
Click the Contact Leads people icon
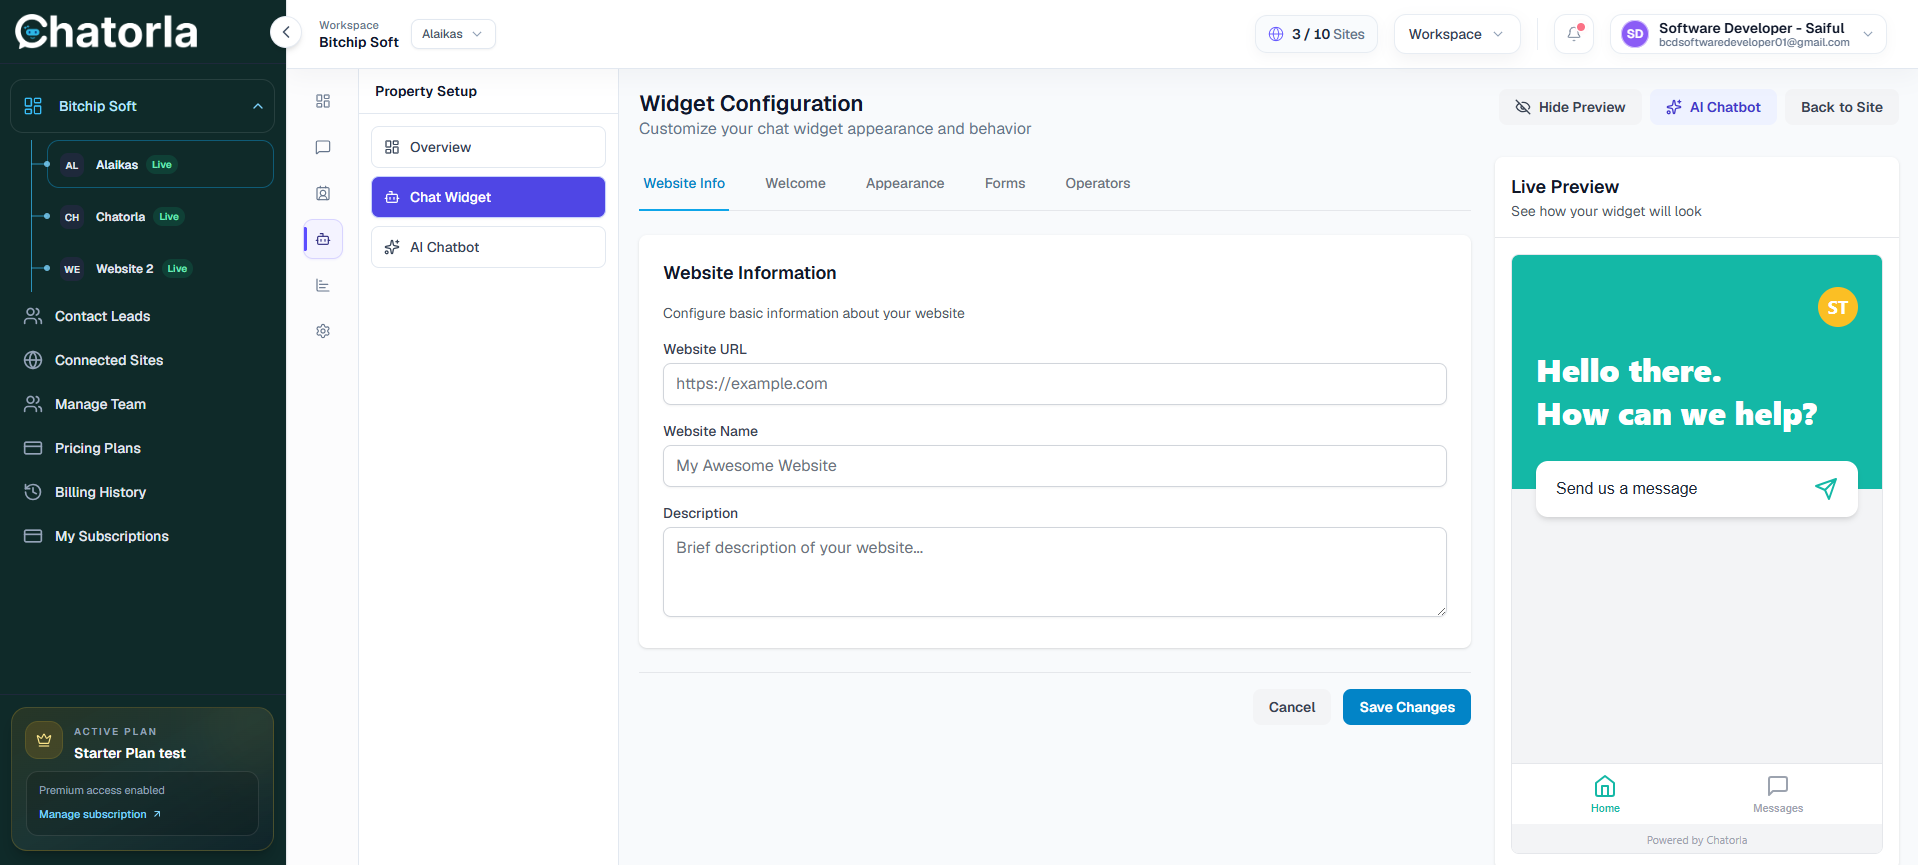33,316
